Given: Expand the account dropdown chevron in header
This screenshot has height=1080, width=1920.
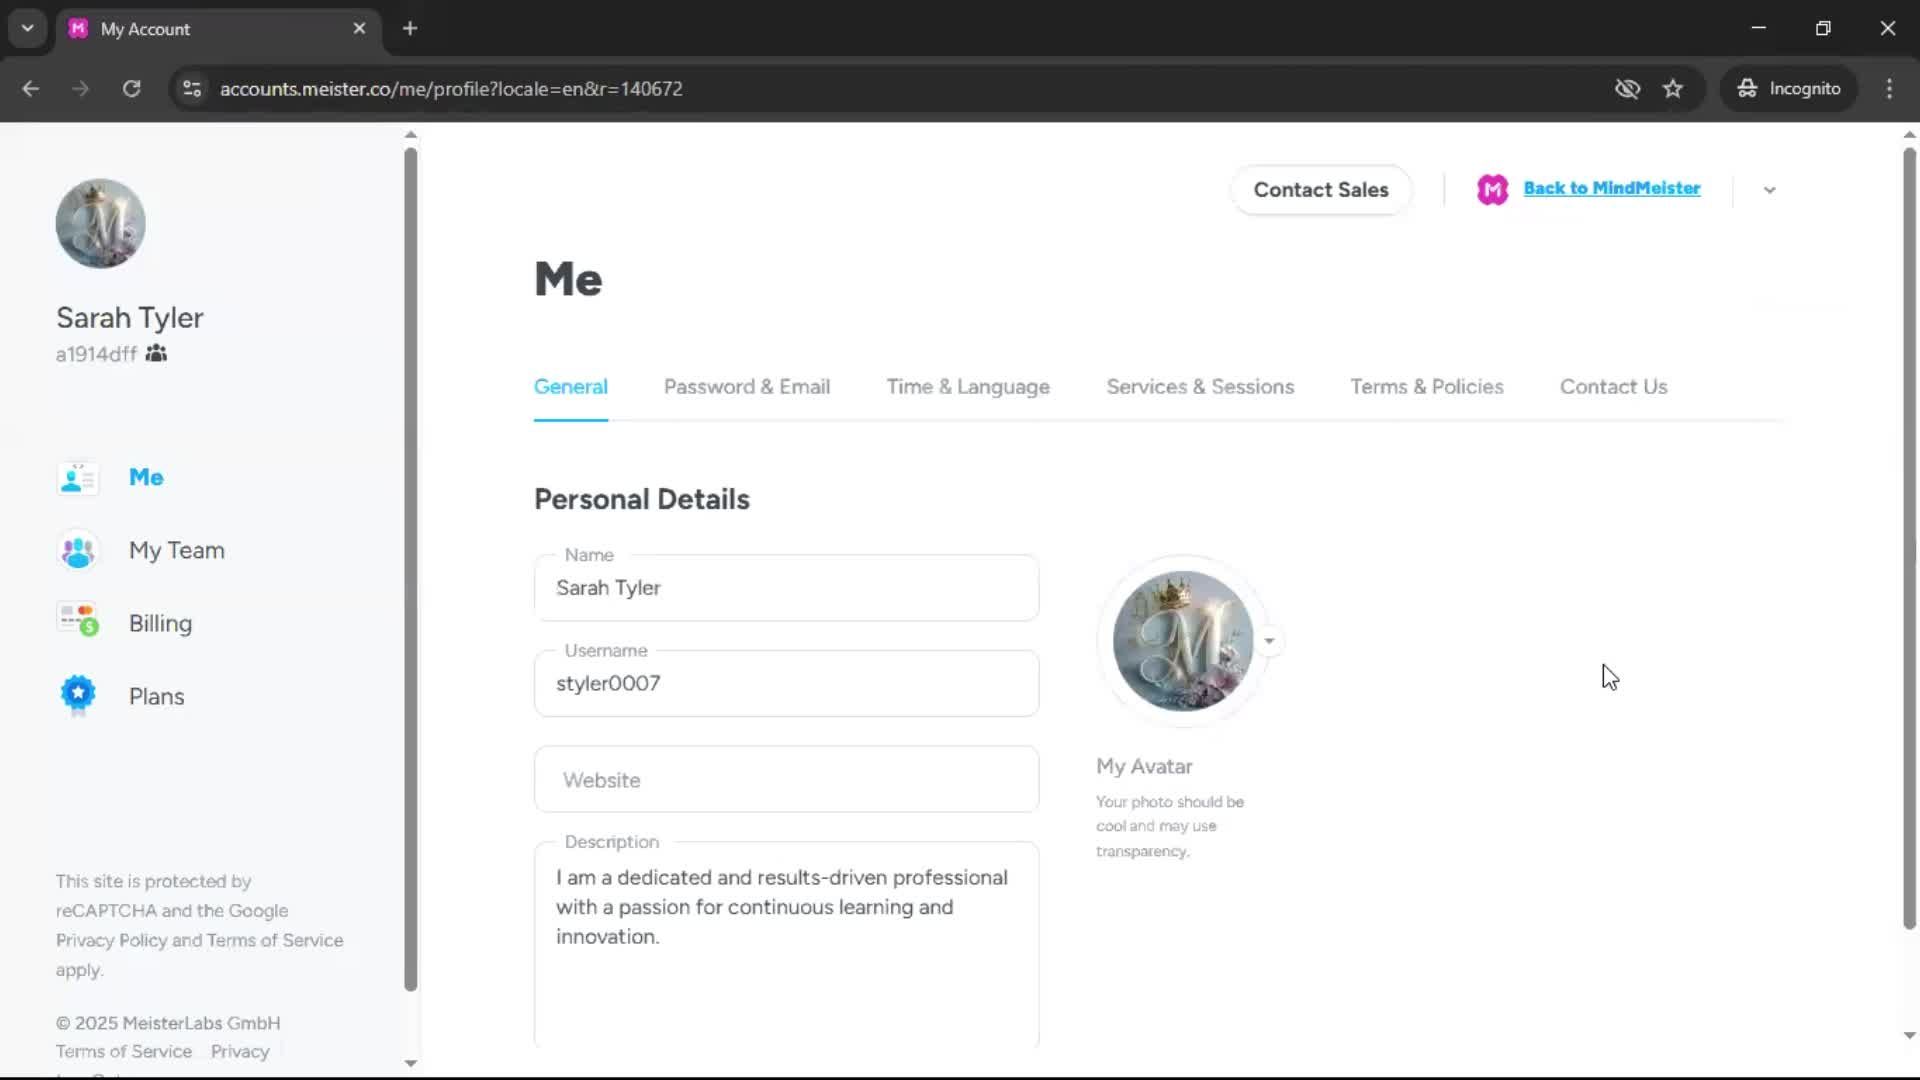Looking at the screenshot, I should pos(1769,190).
